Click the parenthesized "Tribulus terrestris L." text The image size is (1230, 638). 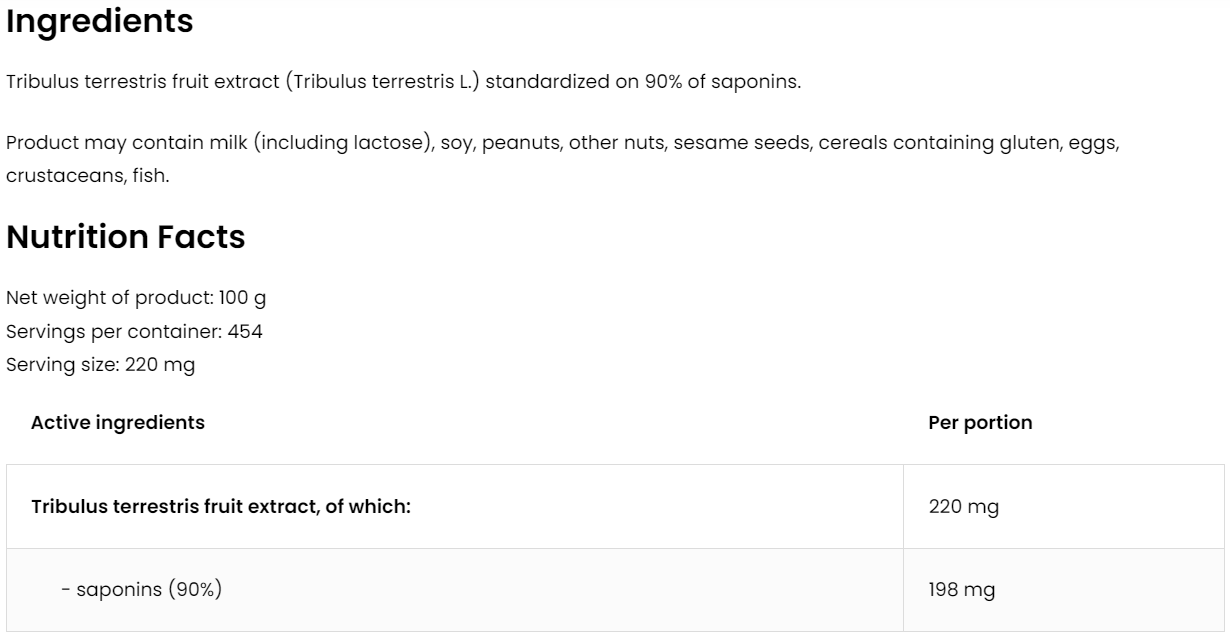pos(382,82)
